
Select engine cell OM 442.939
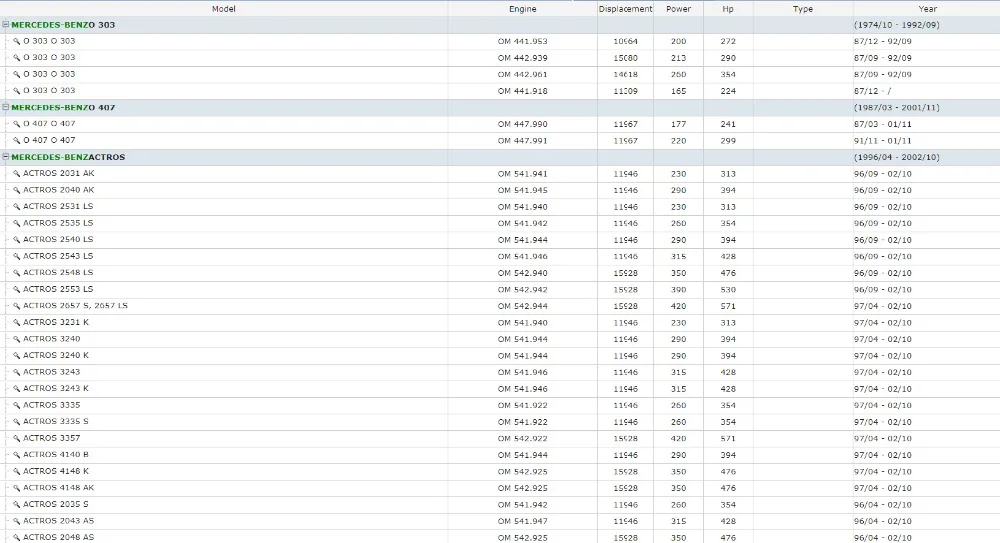(522, 58)
